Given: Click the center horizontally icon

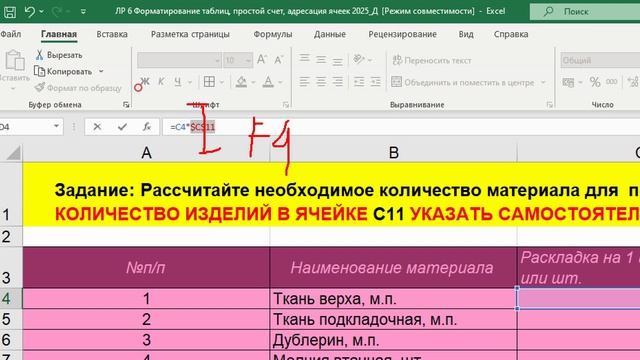Looking at the screenshot, I should (x=321, y=82).
